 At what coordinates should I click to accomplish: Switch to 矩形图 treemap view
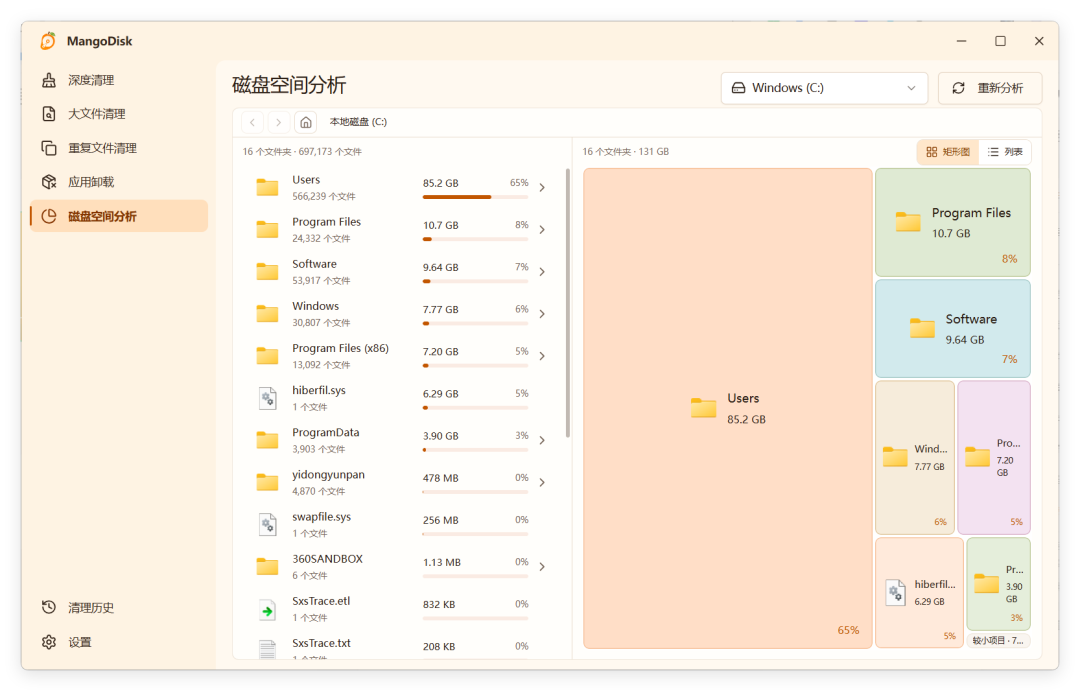pos(948,152)
